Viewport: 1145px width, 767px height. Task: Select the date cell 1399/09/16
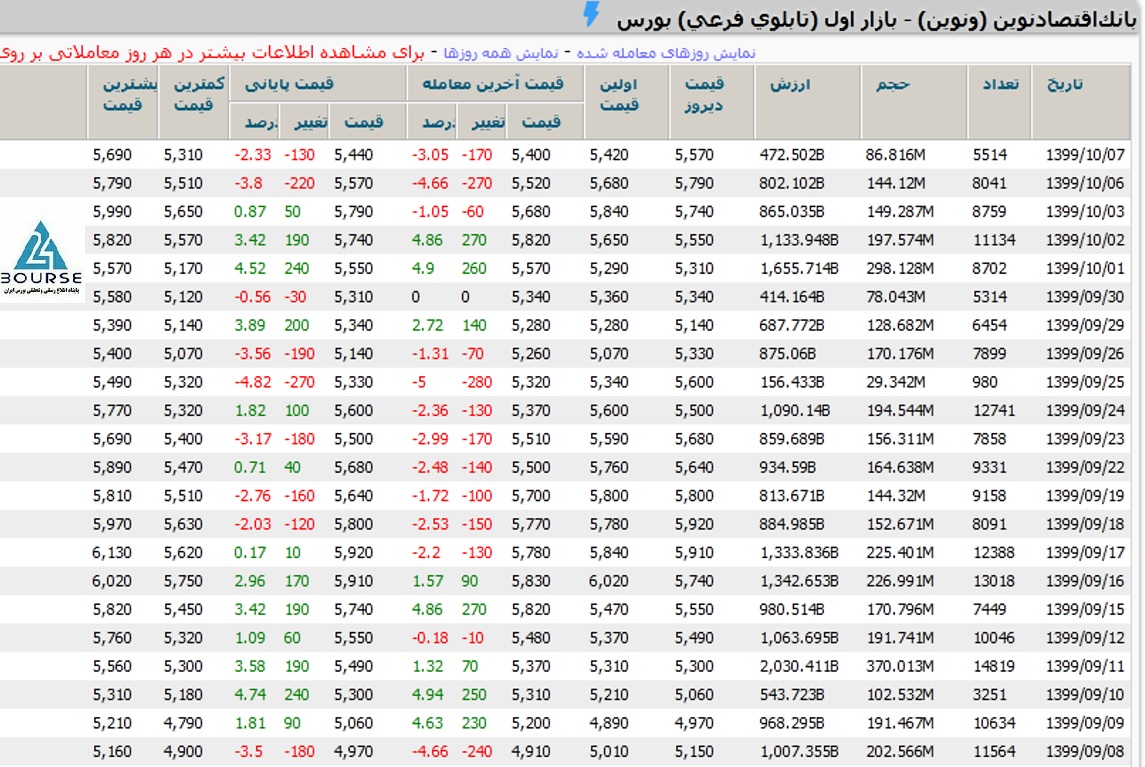(x=1085, y=581)
